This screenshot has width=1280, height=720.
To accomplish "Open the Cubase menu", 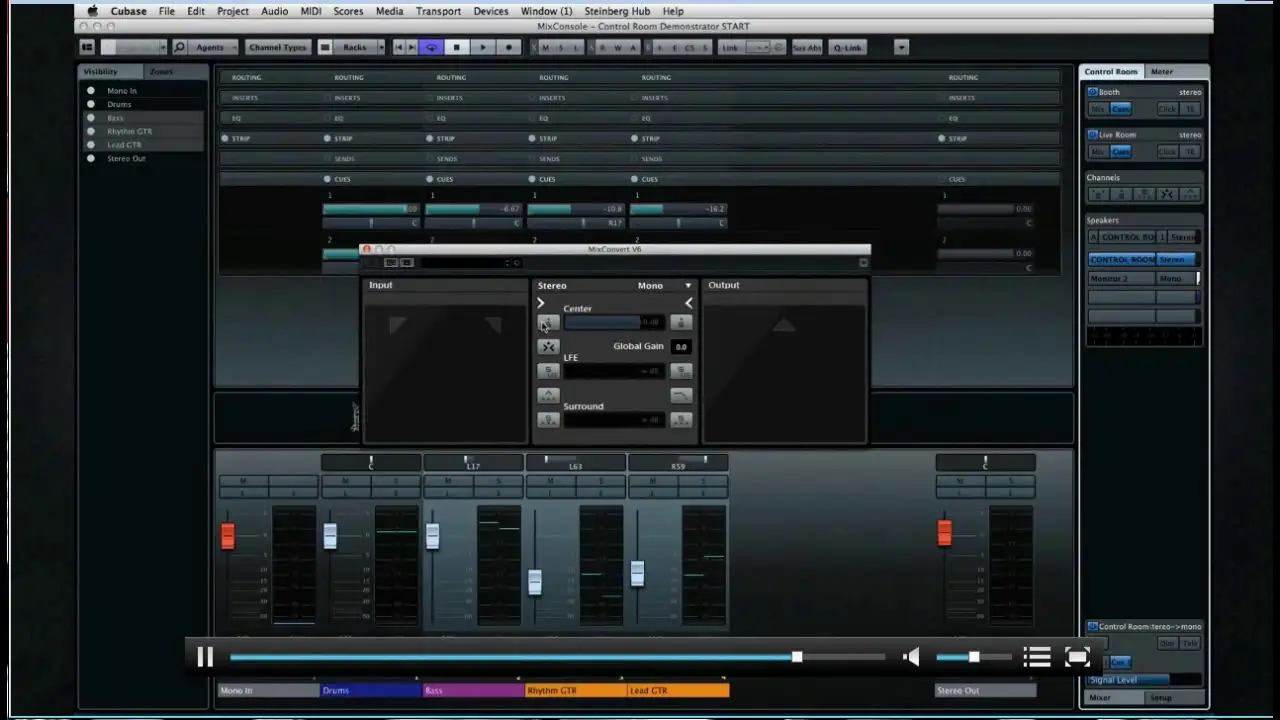I will [128, 11].
